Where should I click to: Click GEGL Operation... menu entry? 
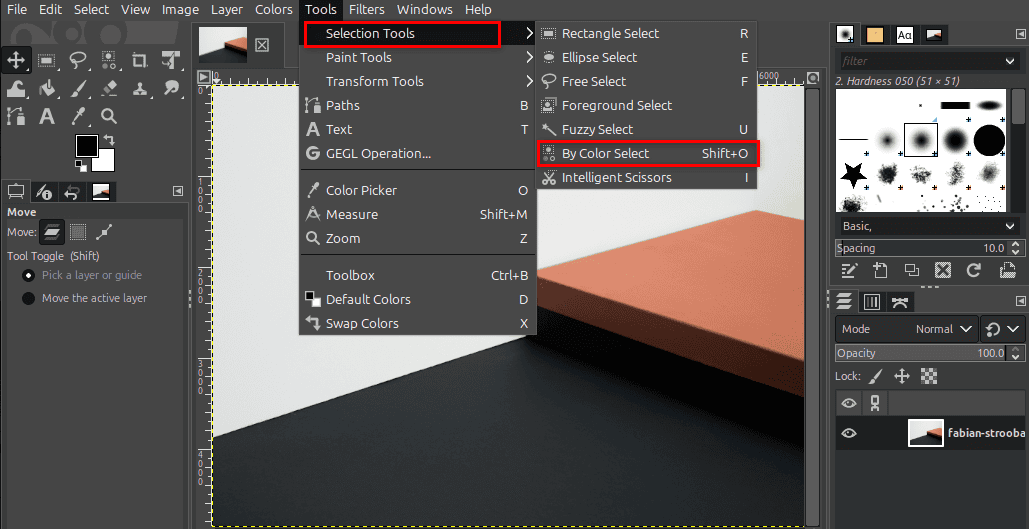(418, 154)
